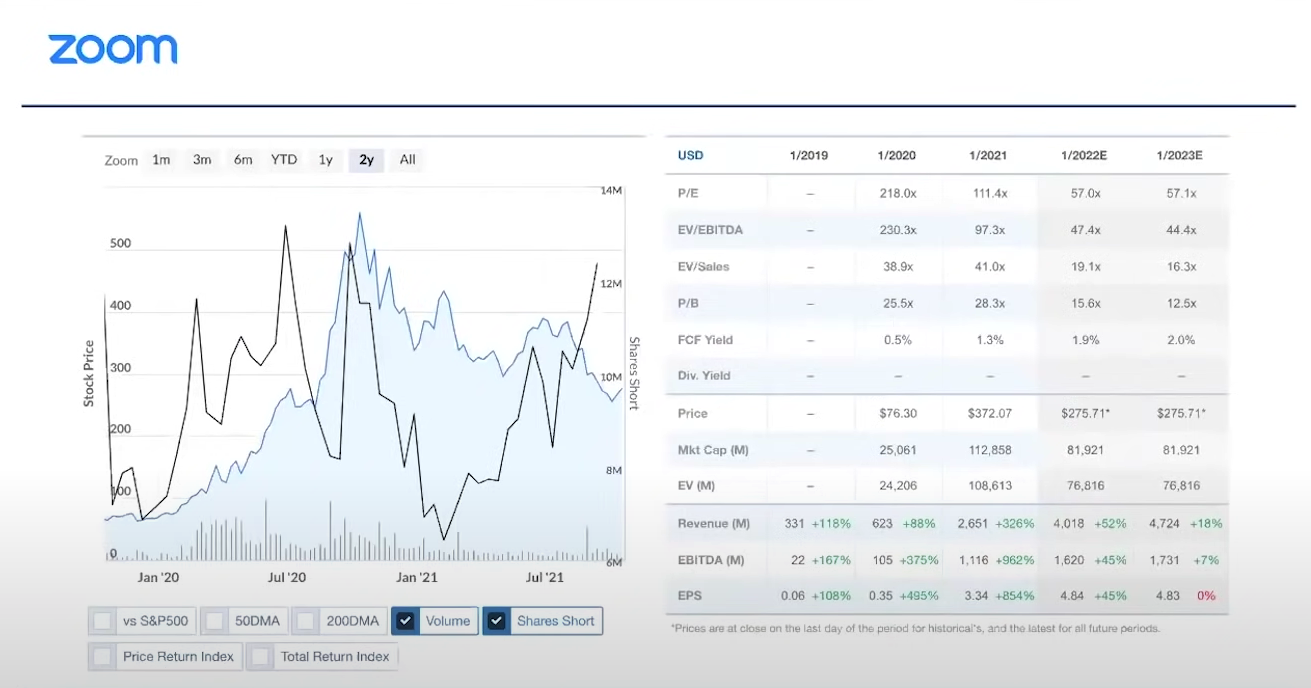
Task: Select the 1m zoom range
Action: [161, 160]
